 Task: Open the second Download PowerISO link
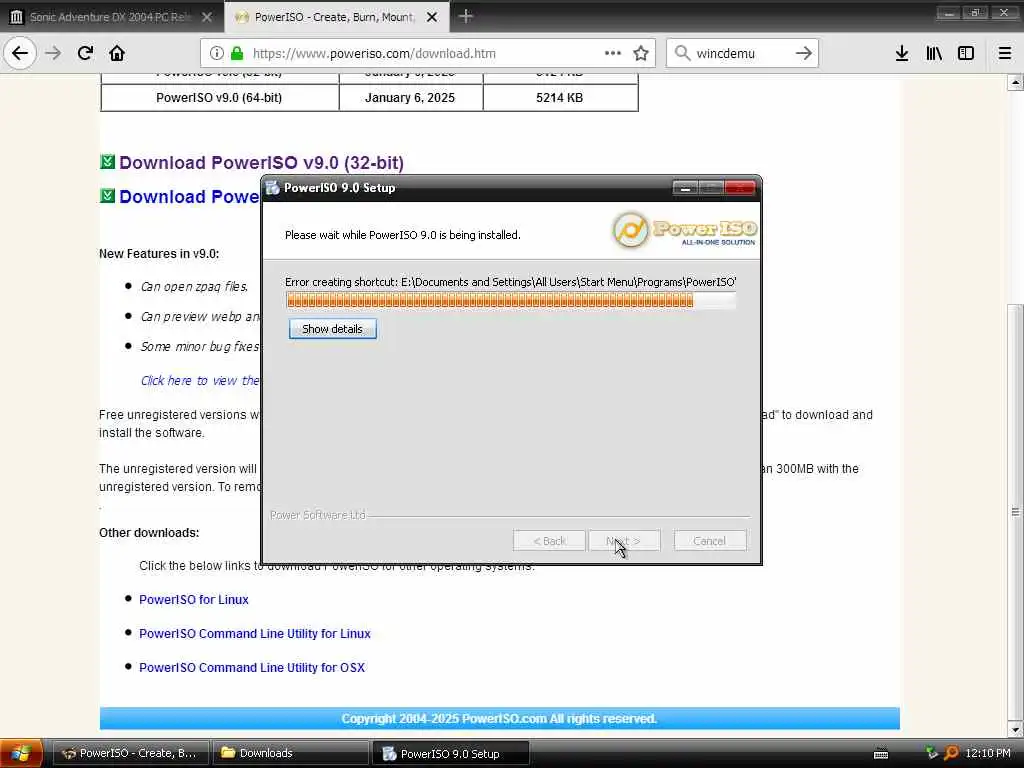(189, 197)
